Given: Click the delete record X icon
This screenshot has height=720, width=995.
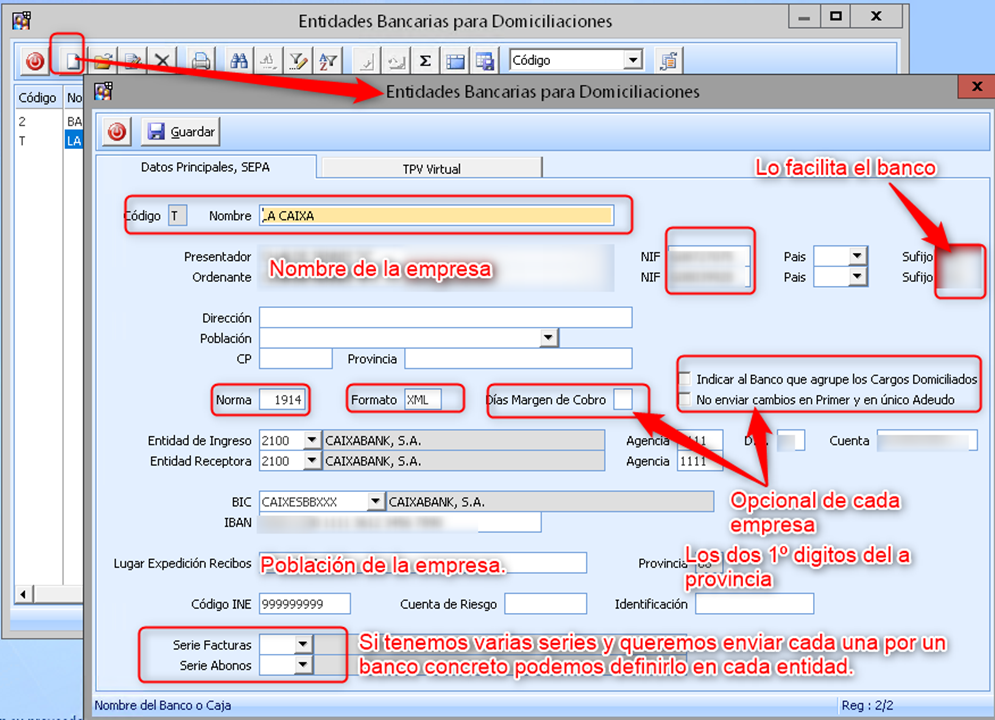Looking at the screenshot, I should tap(162, 61).
